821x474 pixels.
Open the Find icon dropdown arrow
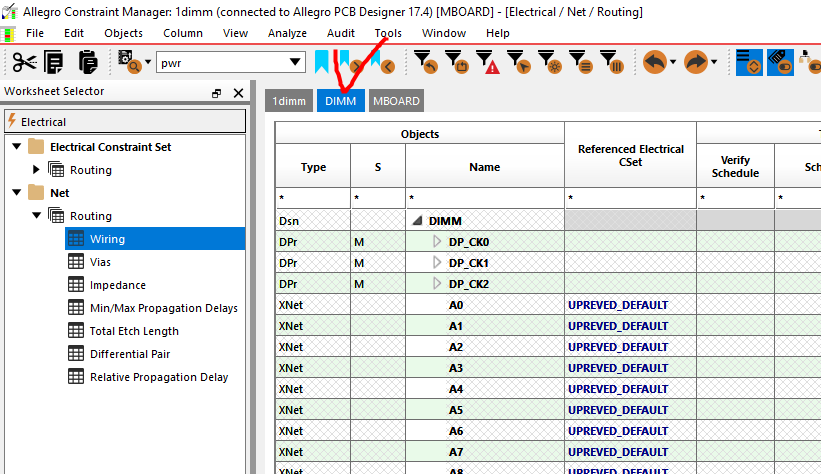point(148,62)
